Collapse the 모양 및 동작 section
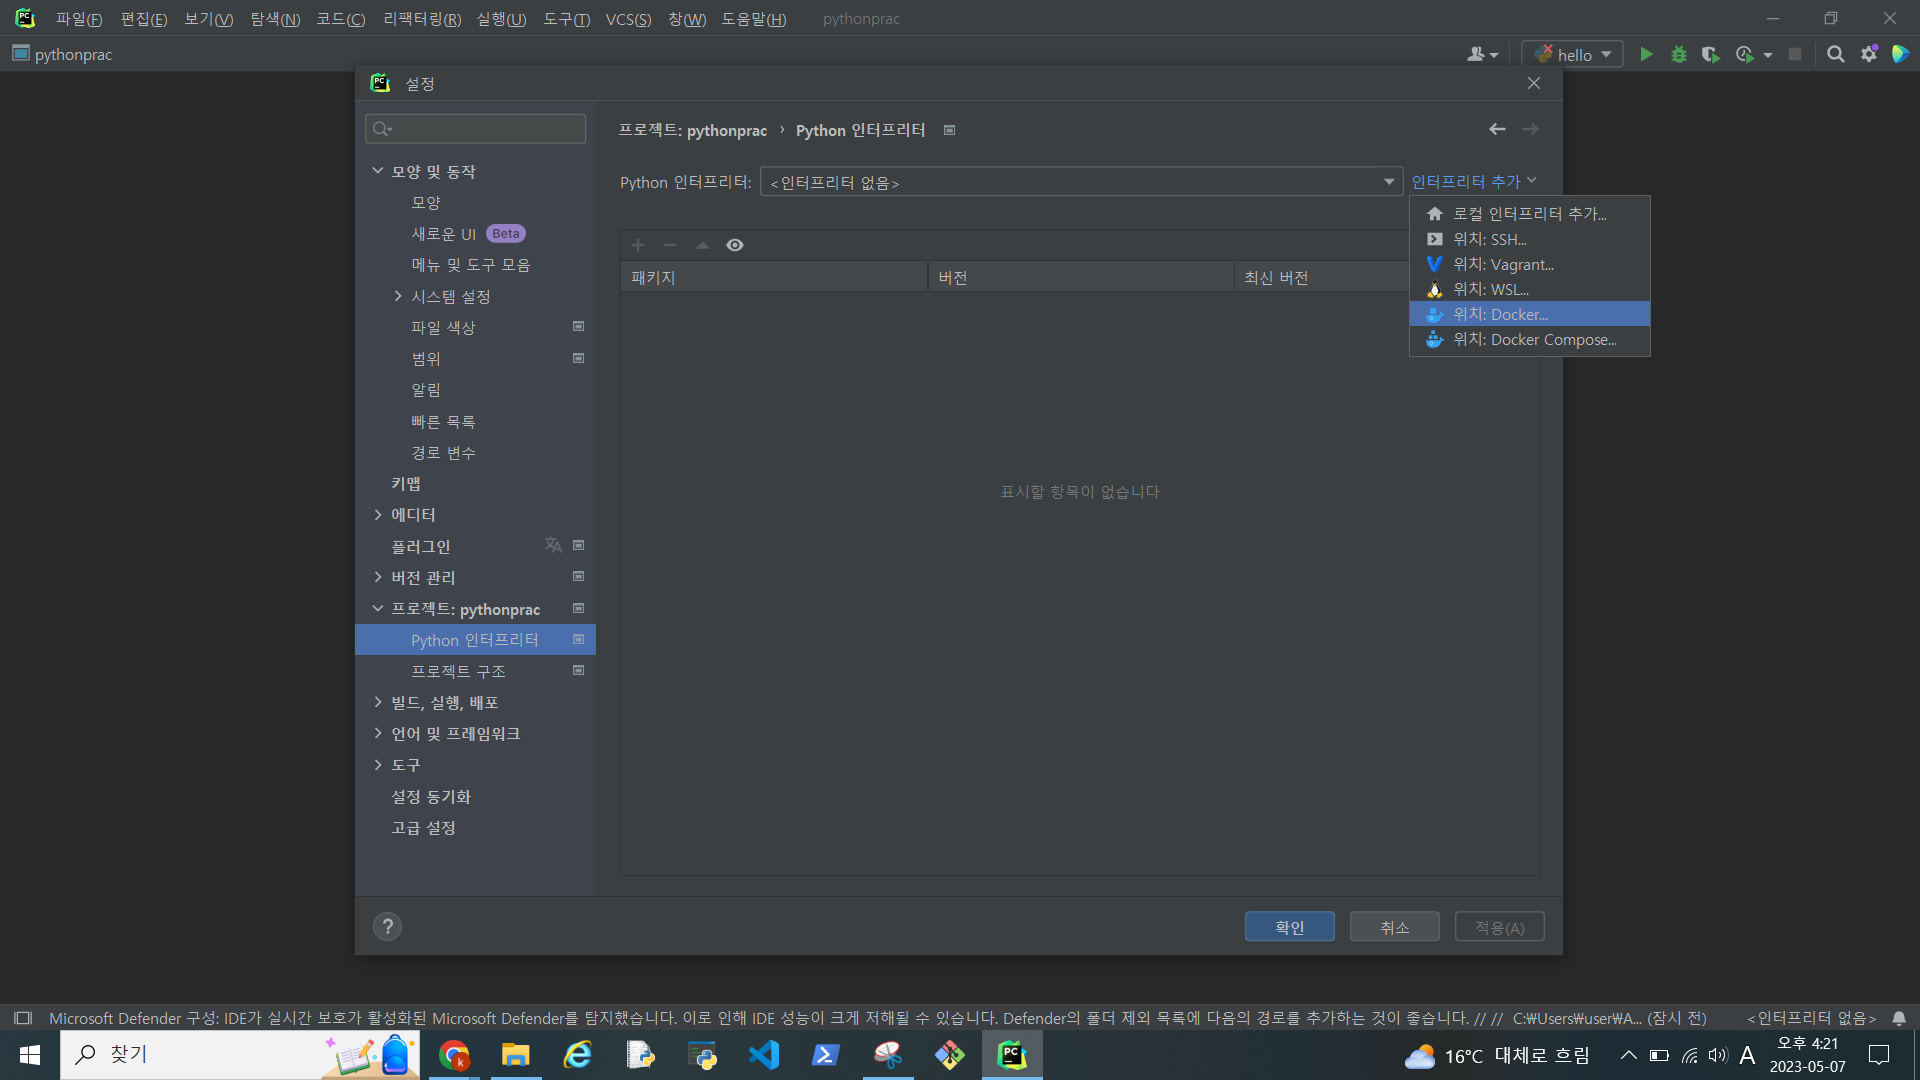1920x1080 pixels. [378, 171]
